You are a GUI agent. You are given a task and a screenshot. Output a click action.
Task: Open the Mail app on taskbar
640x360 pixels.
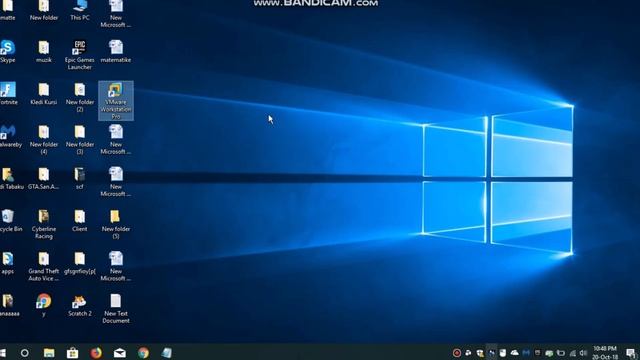(120, 353)
